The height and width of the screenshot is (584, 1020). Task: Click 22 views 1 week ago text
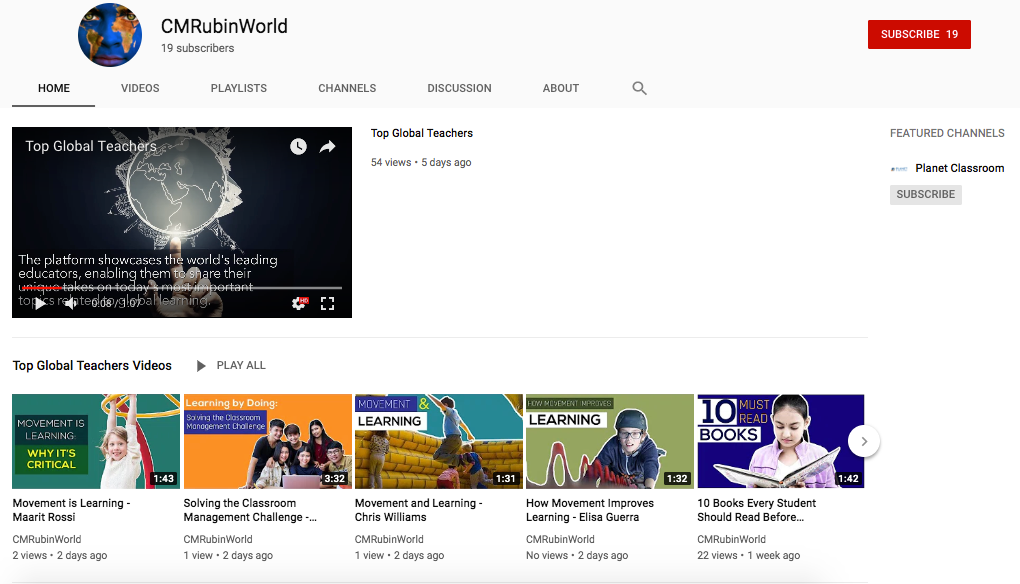pyautogui.click(x=749, y=555)
